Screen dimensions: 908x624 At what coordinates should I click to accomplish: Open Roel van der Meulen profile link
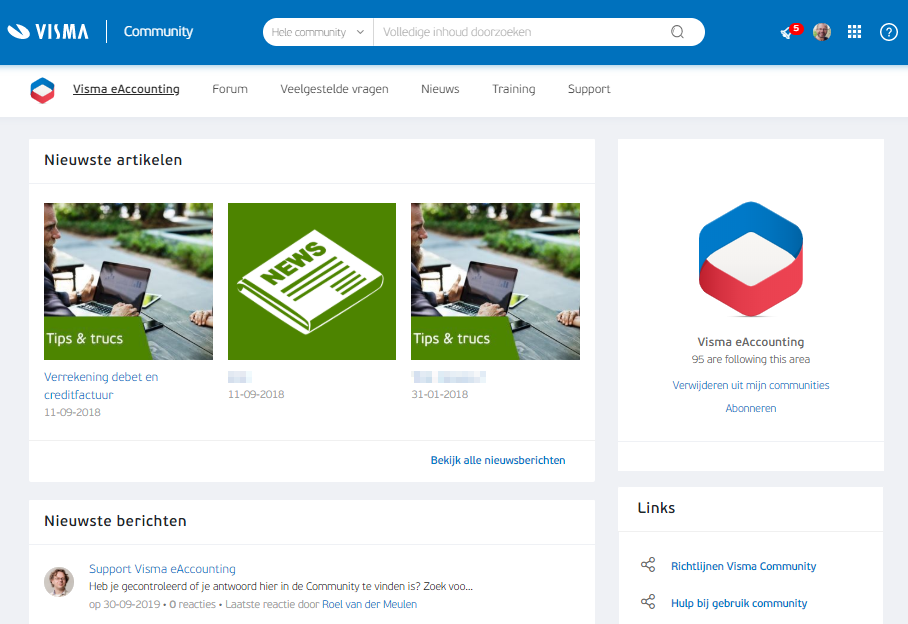coord(369,604)
